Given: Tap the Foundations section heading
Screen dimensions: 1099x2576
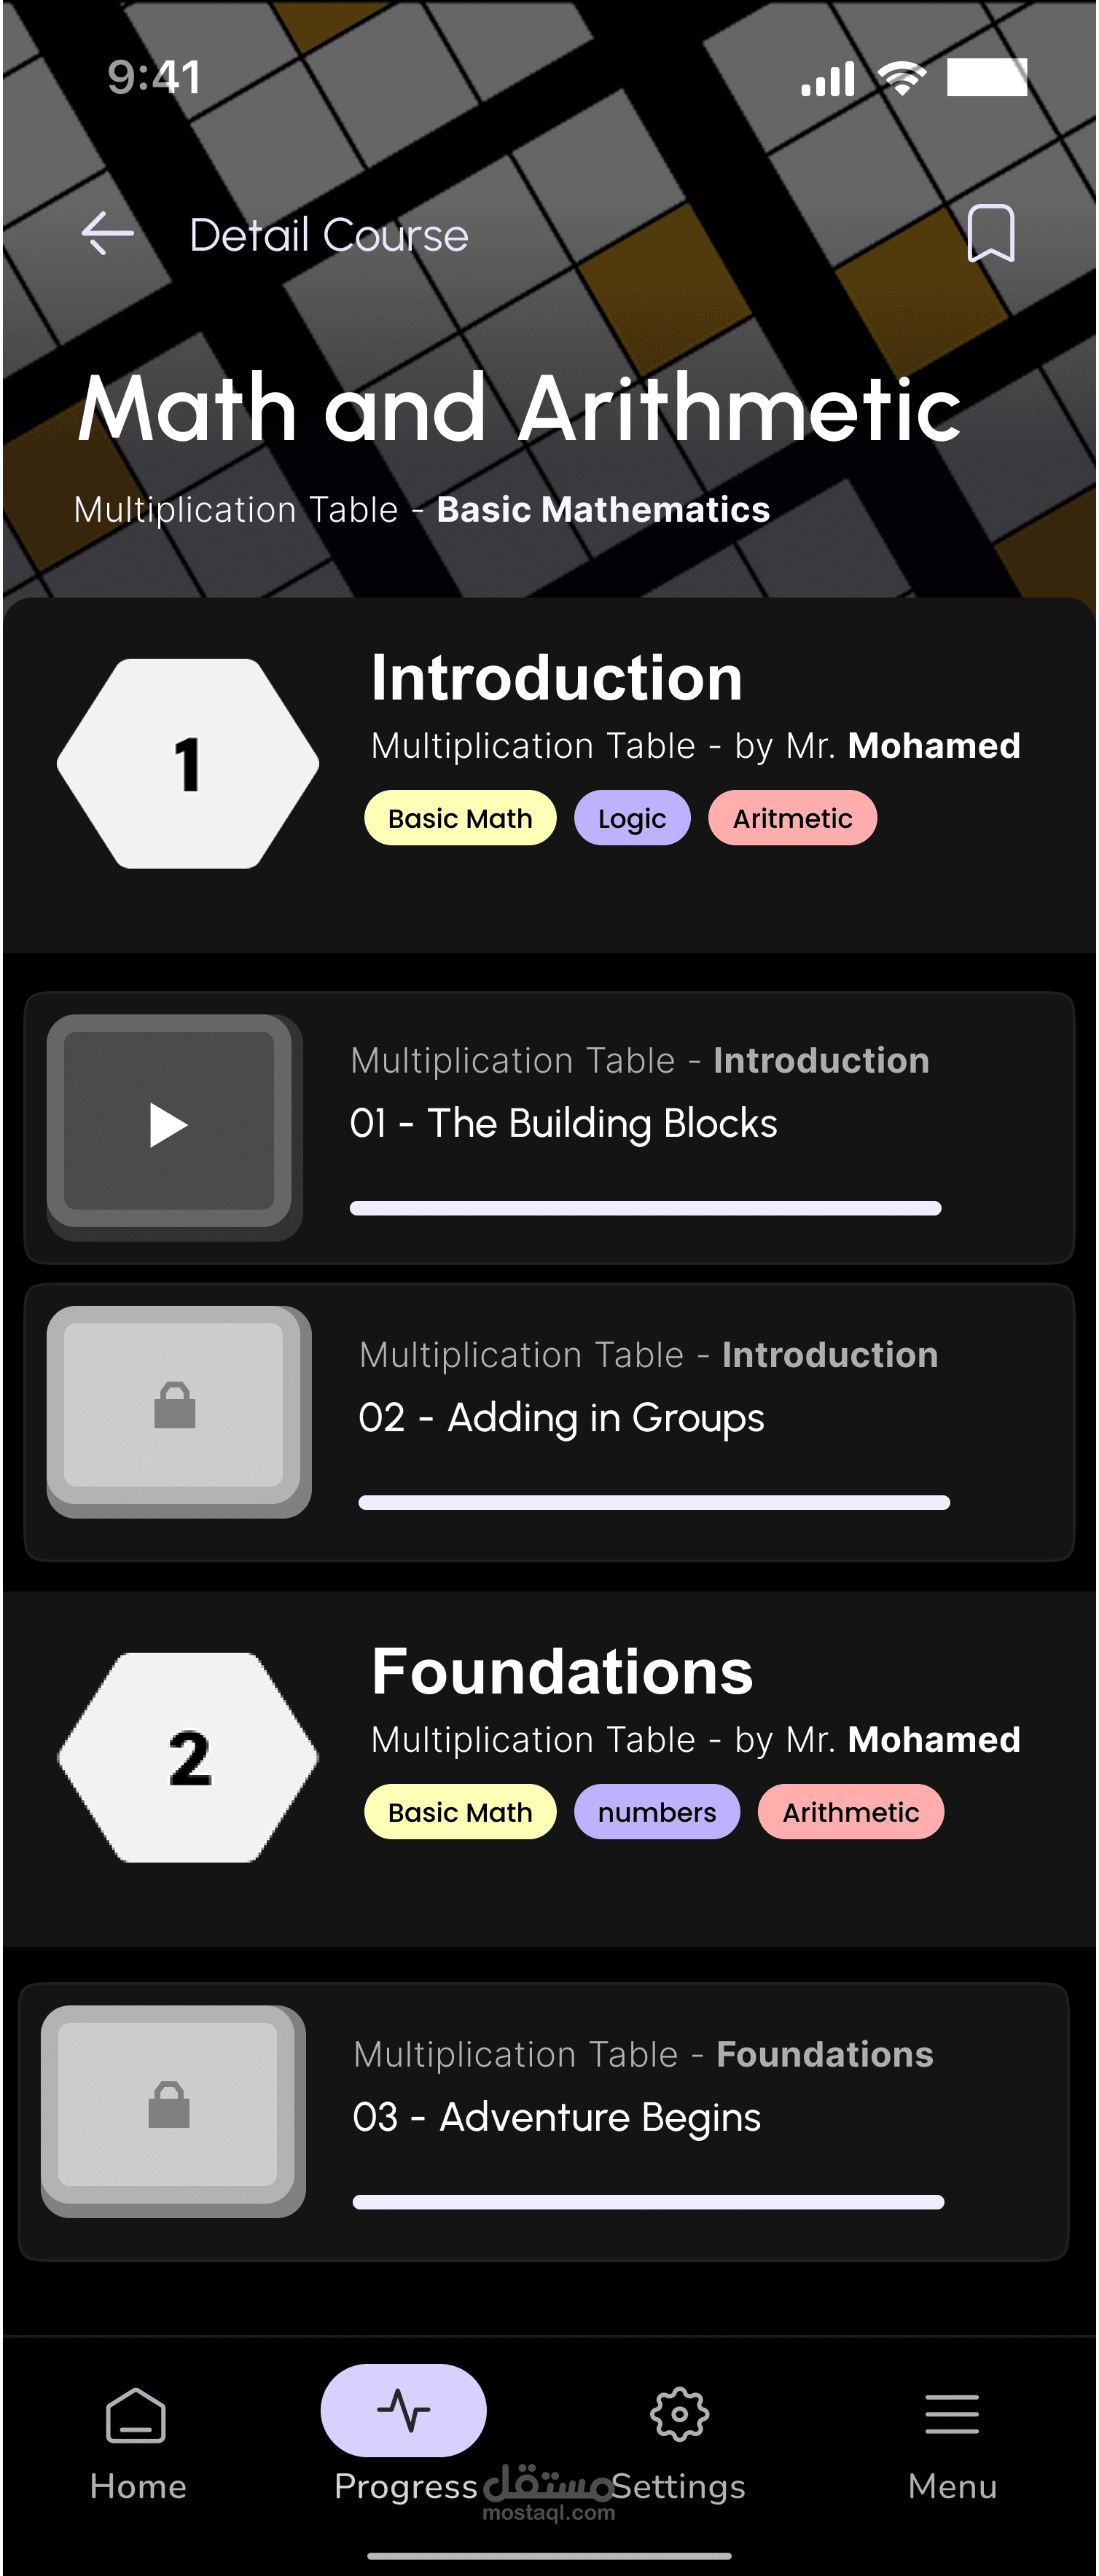Looking at the screenshot, I should [x=562, y=1671].
